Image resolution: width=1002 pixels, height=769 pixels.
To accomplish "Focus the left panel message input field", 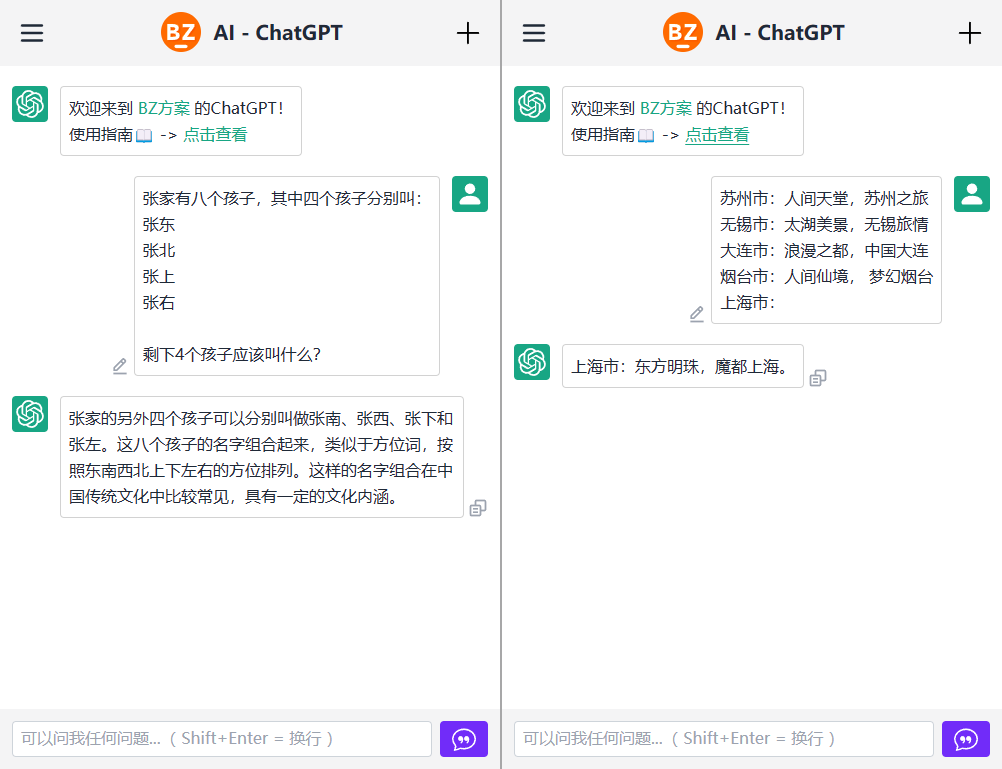I will click(x=222, y=739).
